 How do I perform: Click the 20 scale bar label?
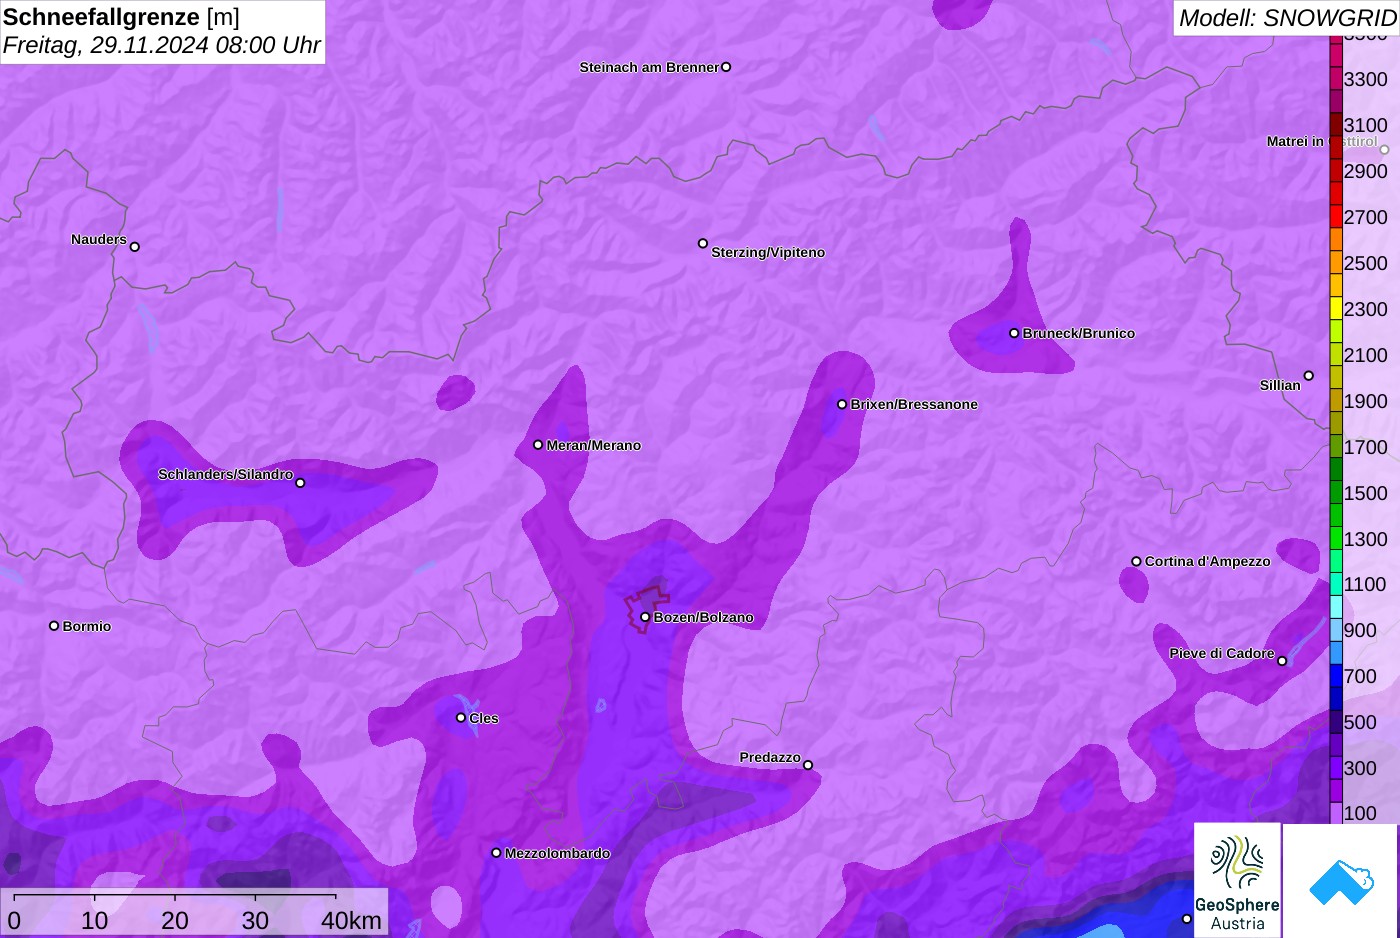pos(175,921)
